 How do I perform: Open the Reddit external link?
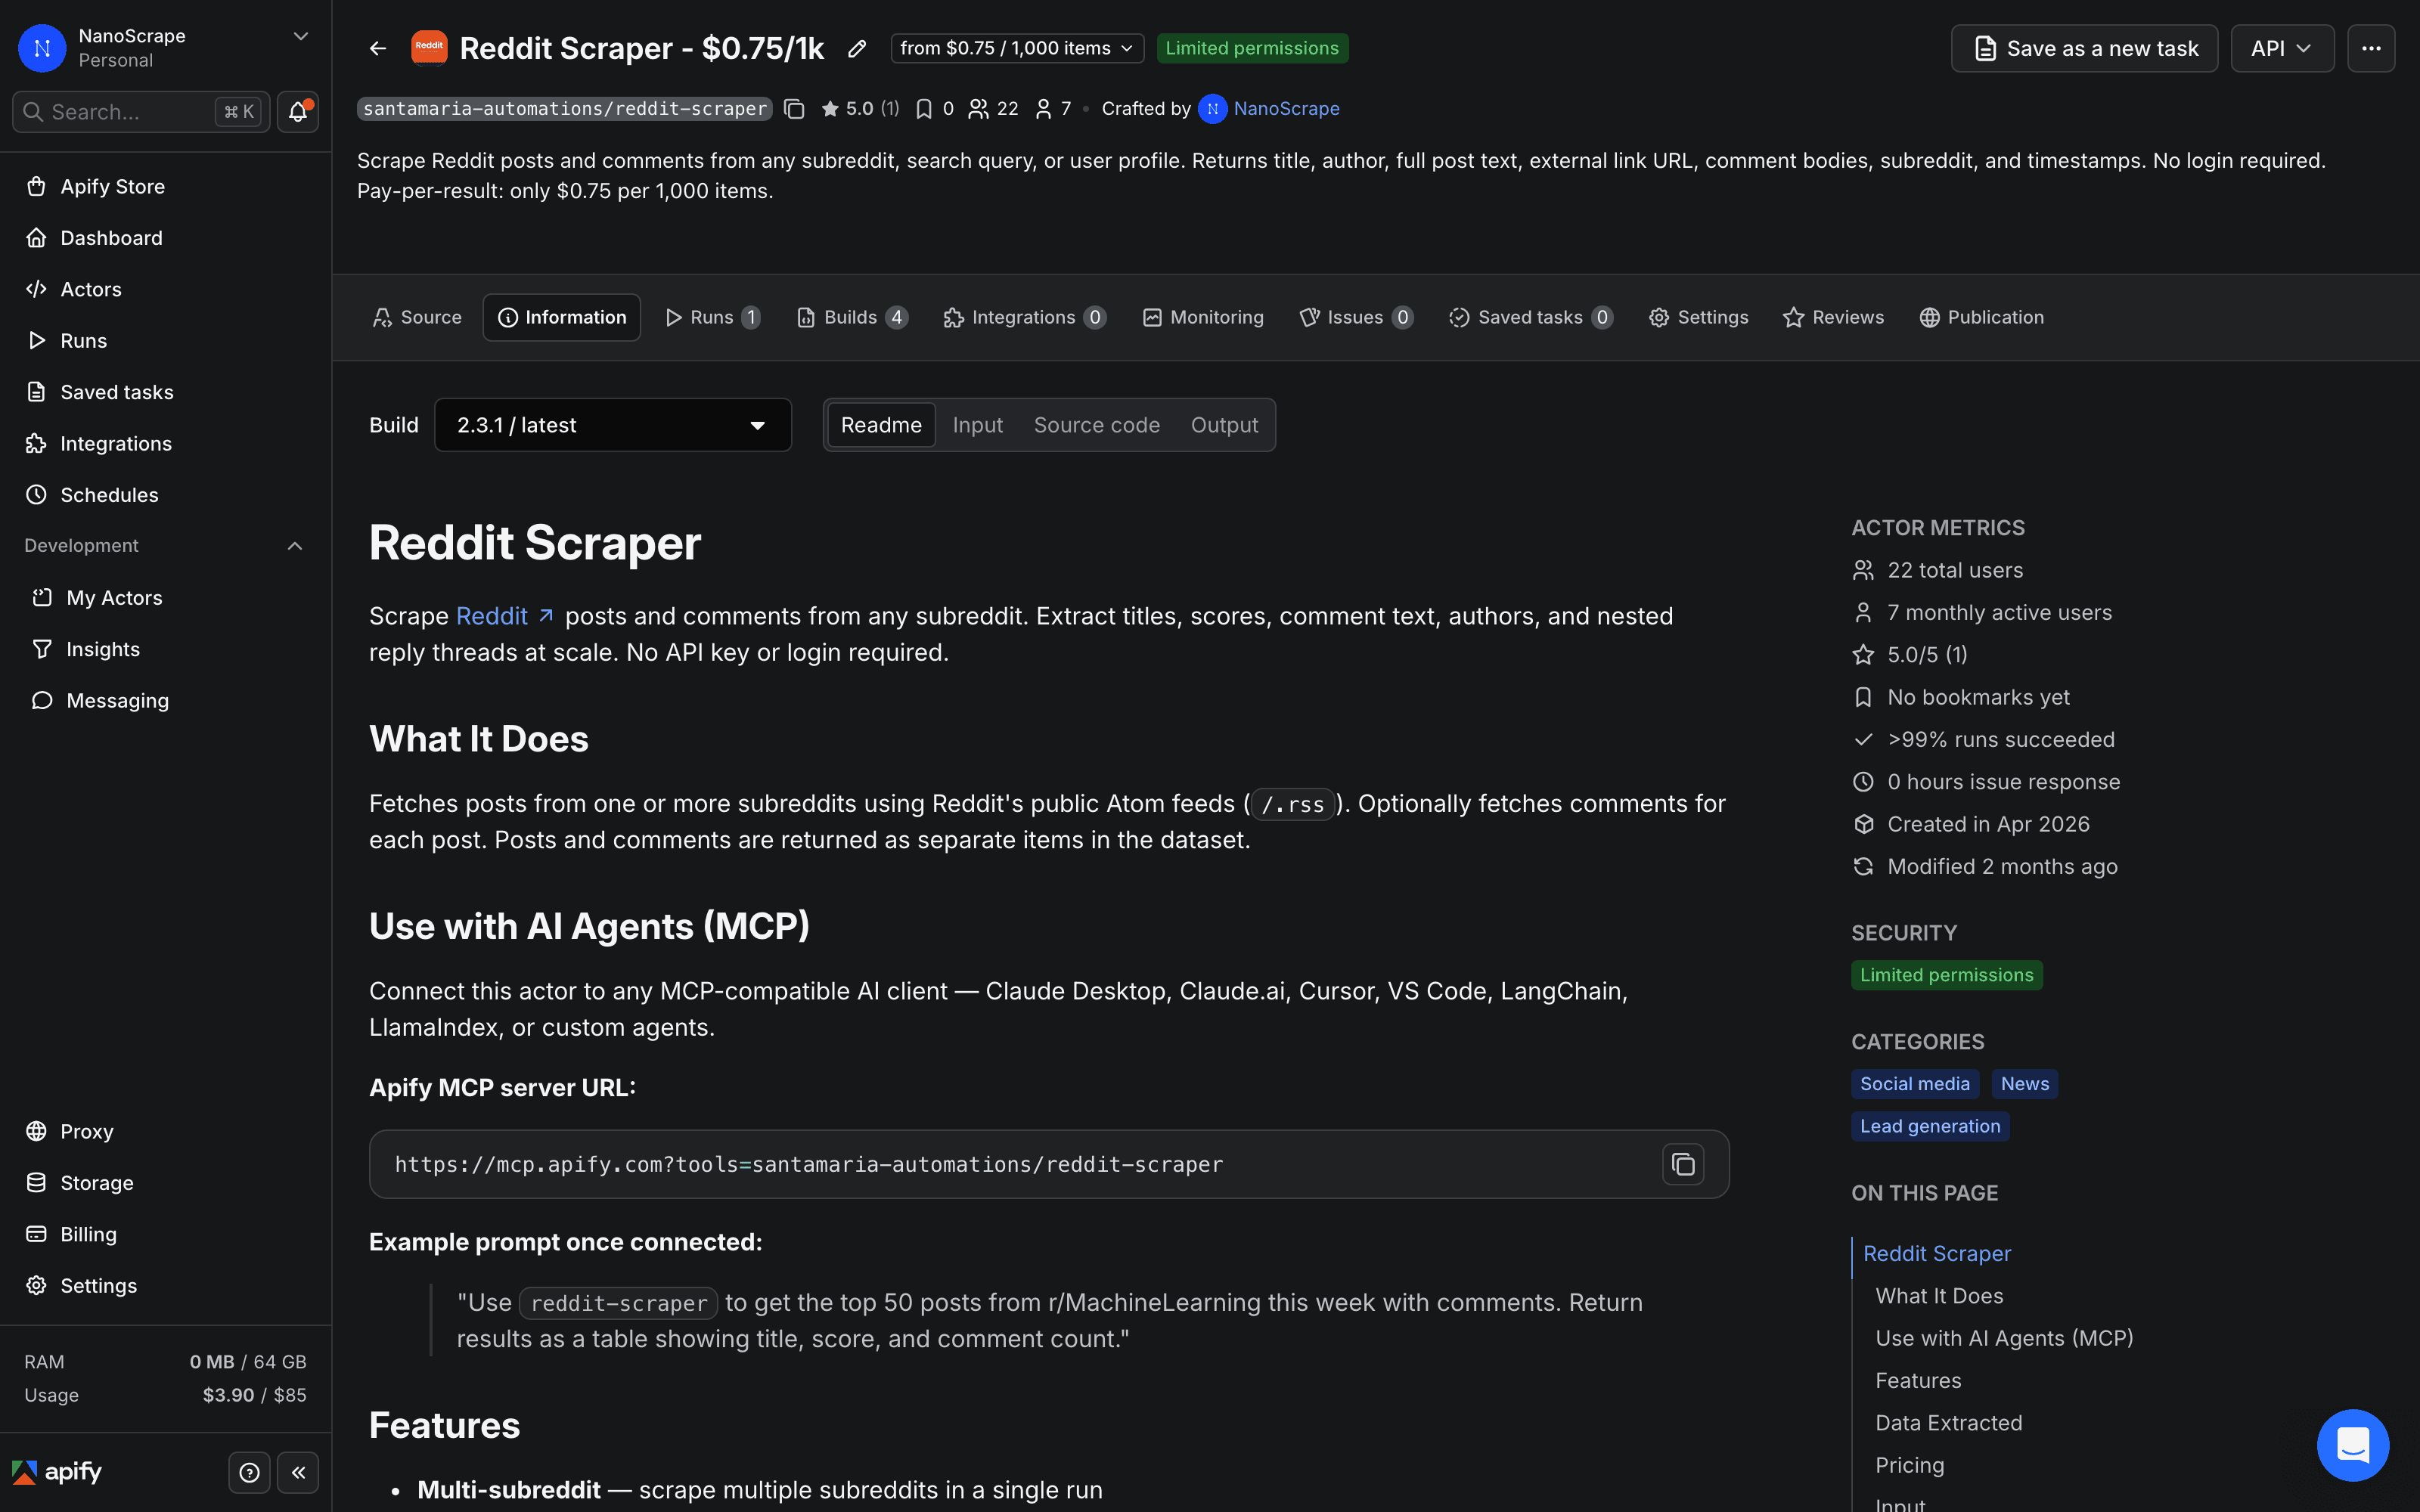504,616
